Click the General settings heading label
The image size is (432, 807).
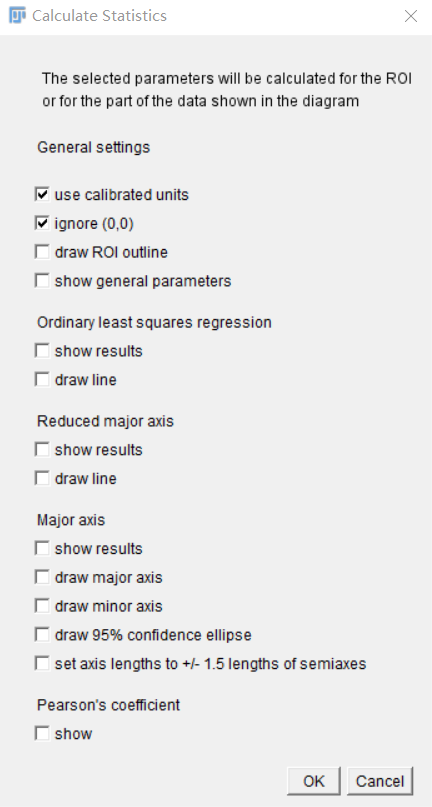click(94, 147)
